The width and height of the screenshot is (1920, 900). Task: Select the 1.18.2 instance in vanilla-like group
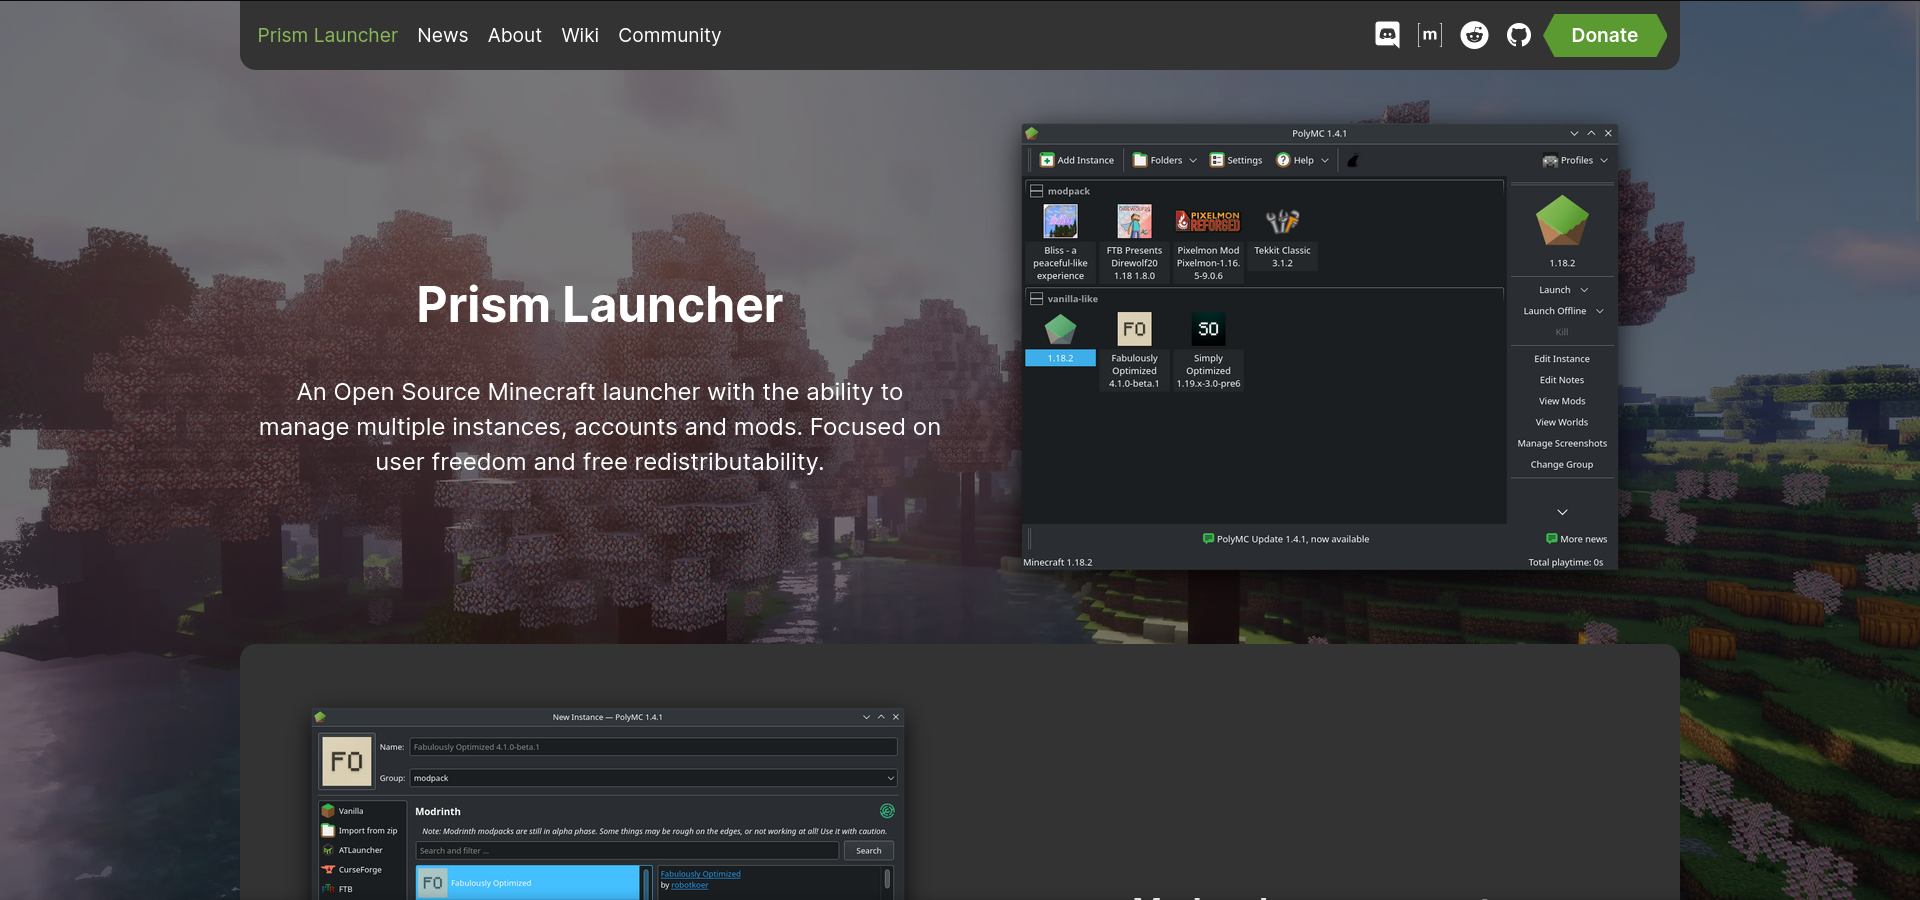(1060, 340)
